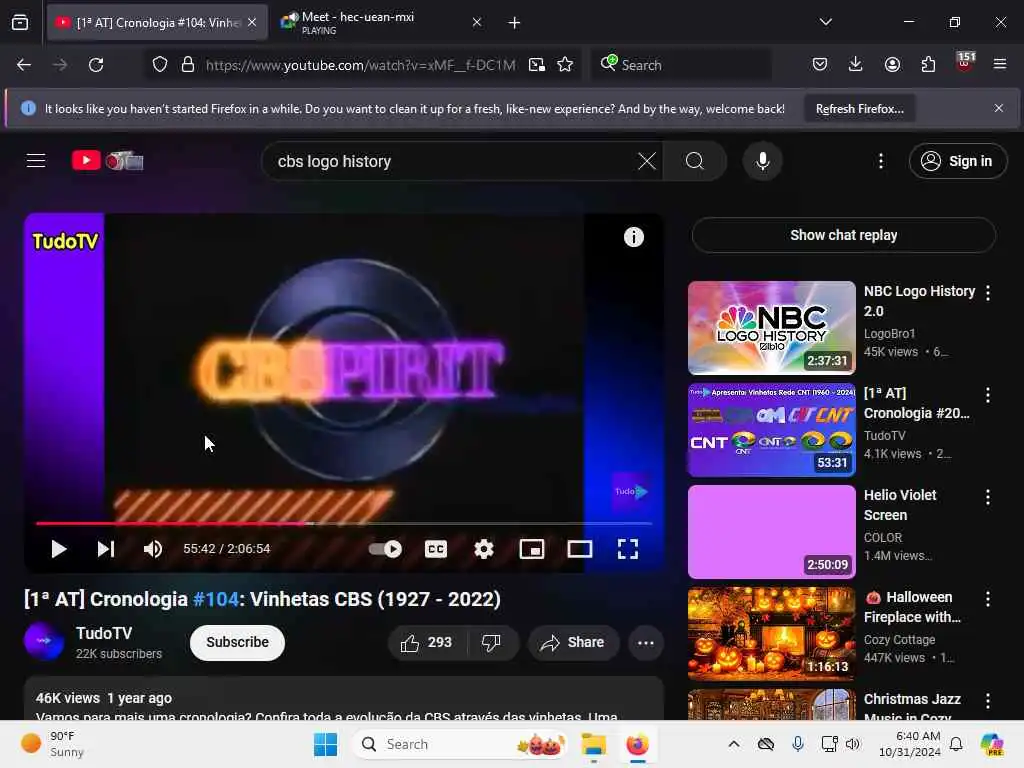Open File Explorer from taskbar
1024x768 pixels.
pos(594,744)
